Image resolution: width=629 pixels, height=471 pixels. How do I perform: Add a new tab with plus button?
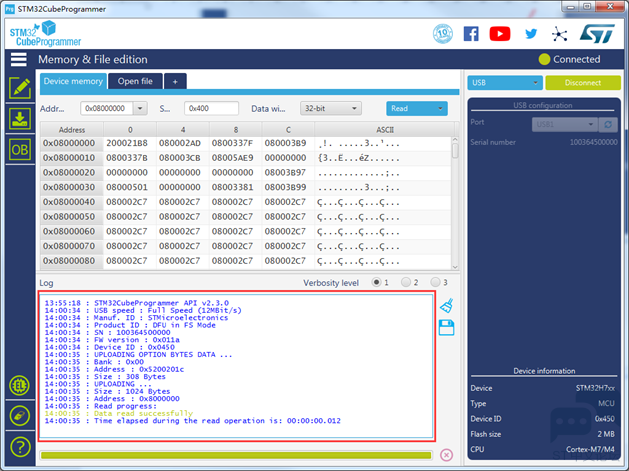click(175, 81)
